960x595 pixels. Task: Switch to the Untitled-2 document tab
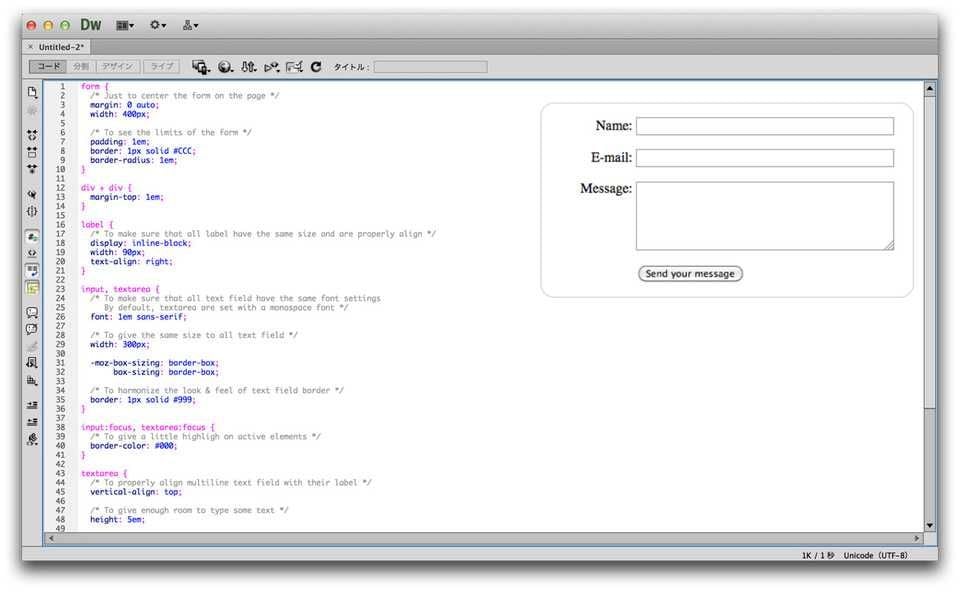pyautogui.click(x=61, y=47)
